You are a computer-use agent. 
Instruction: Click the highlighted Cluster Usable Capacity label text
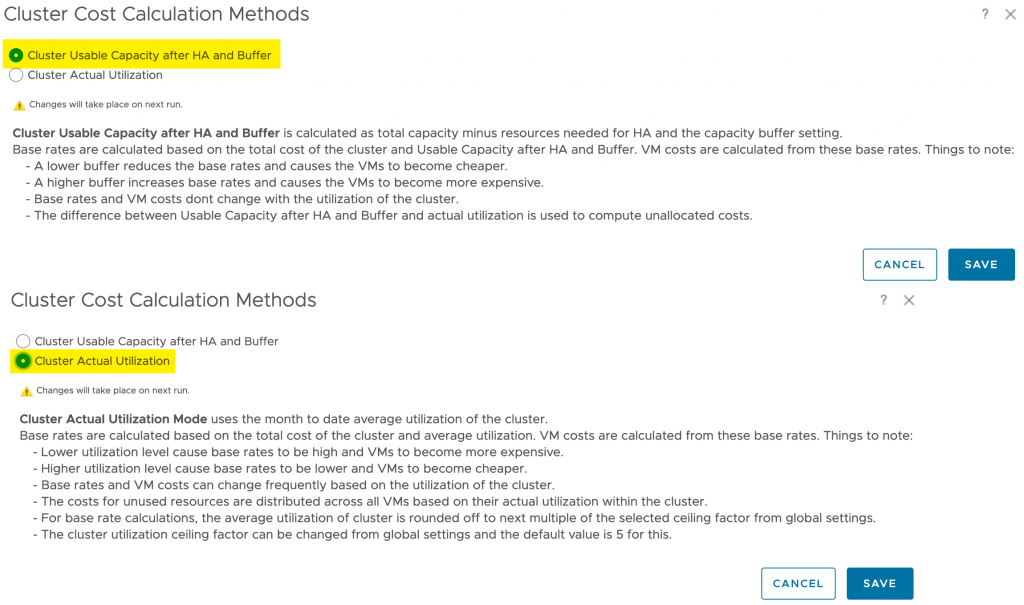click(x=148, y=55)
